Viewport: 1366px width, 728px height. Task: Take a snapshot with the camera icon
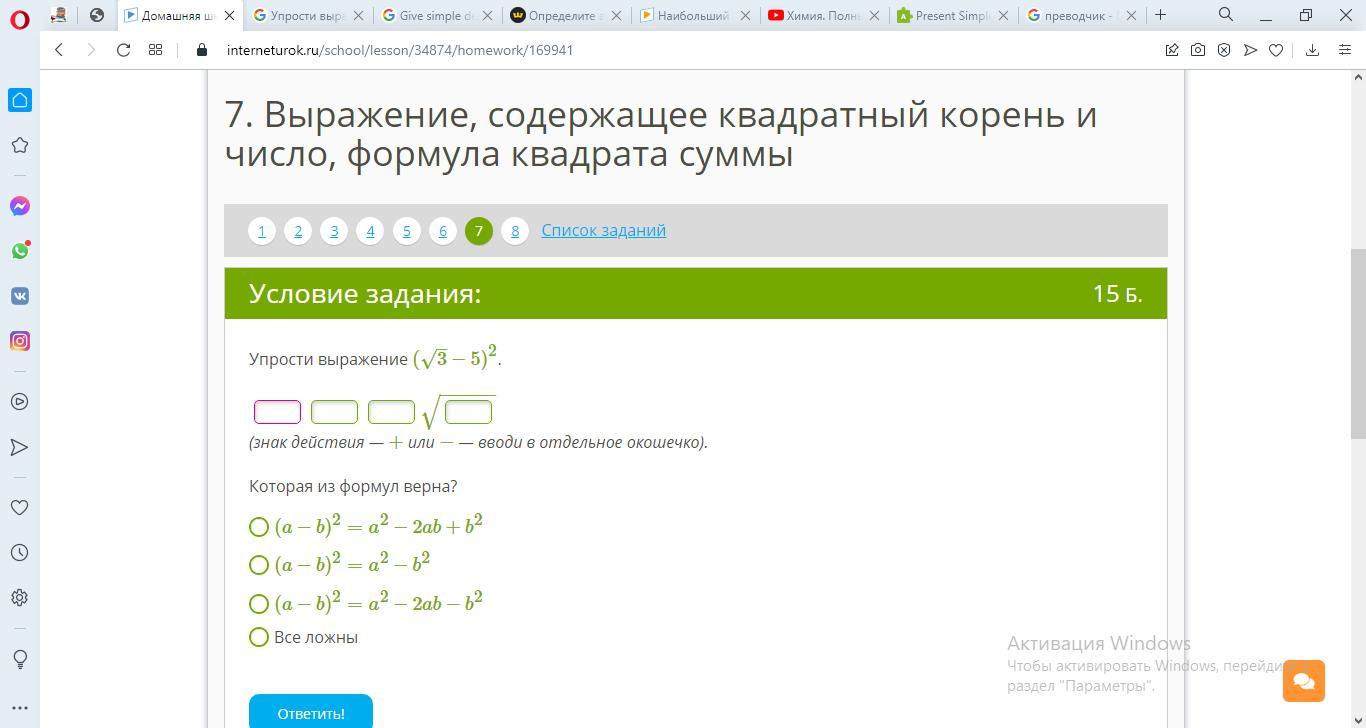click(1198, 50)
